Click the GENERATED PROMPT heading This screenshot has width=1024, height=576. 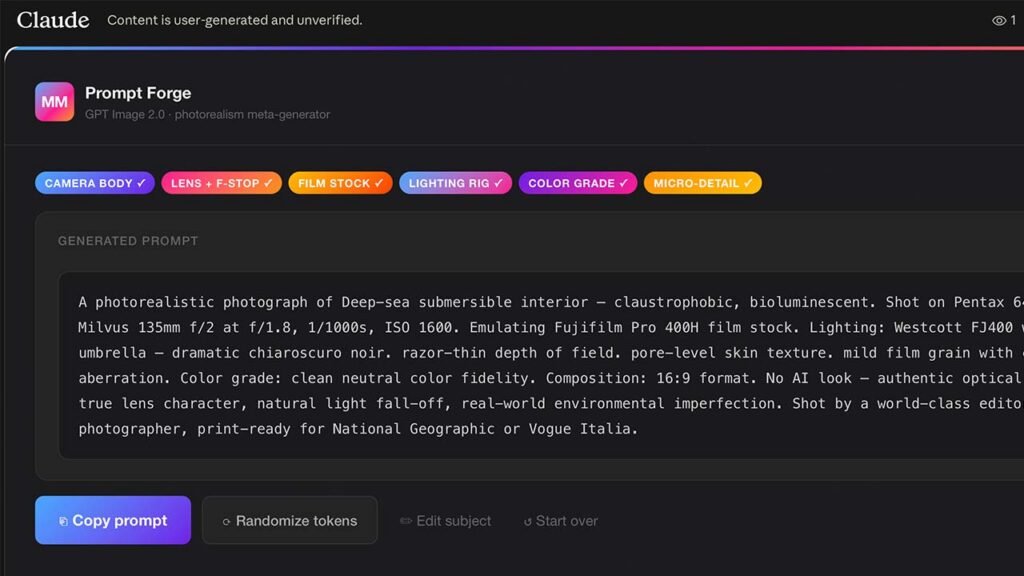click(x=128, y=241)
